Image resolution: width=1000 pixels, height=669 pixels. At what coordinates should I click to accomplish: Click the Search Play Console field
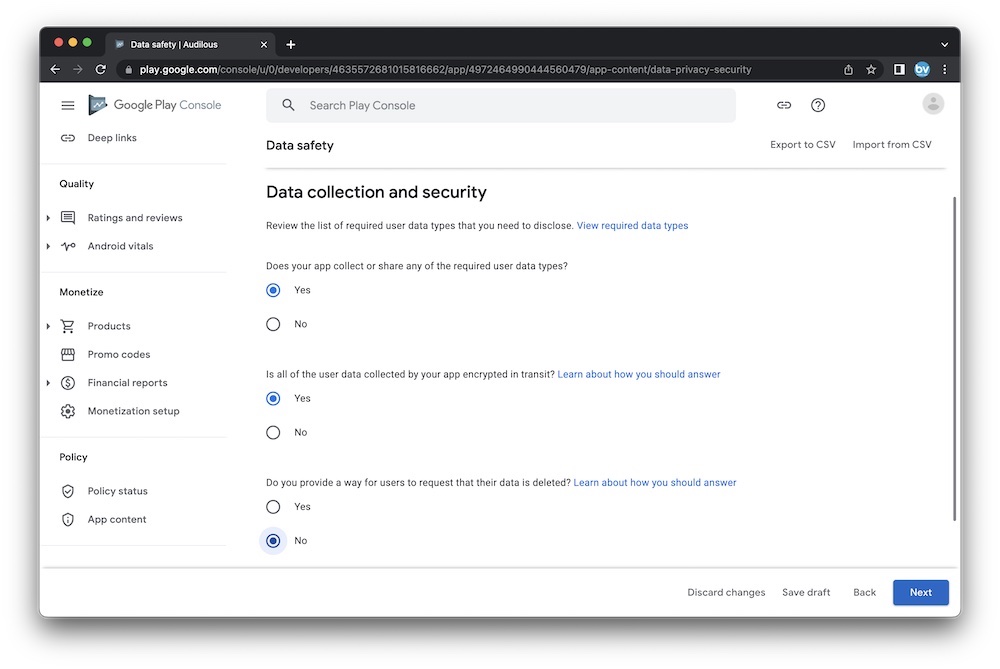tap(501, 105)
